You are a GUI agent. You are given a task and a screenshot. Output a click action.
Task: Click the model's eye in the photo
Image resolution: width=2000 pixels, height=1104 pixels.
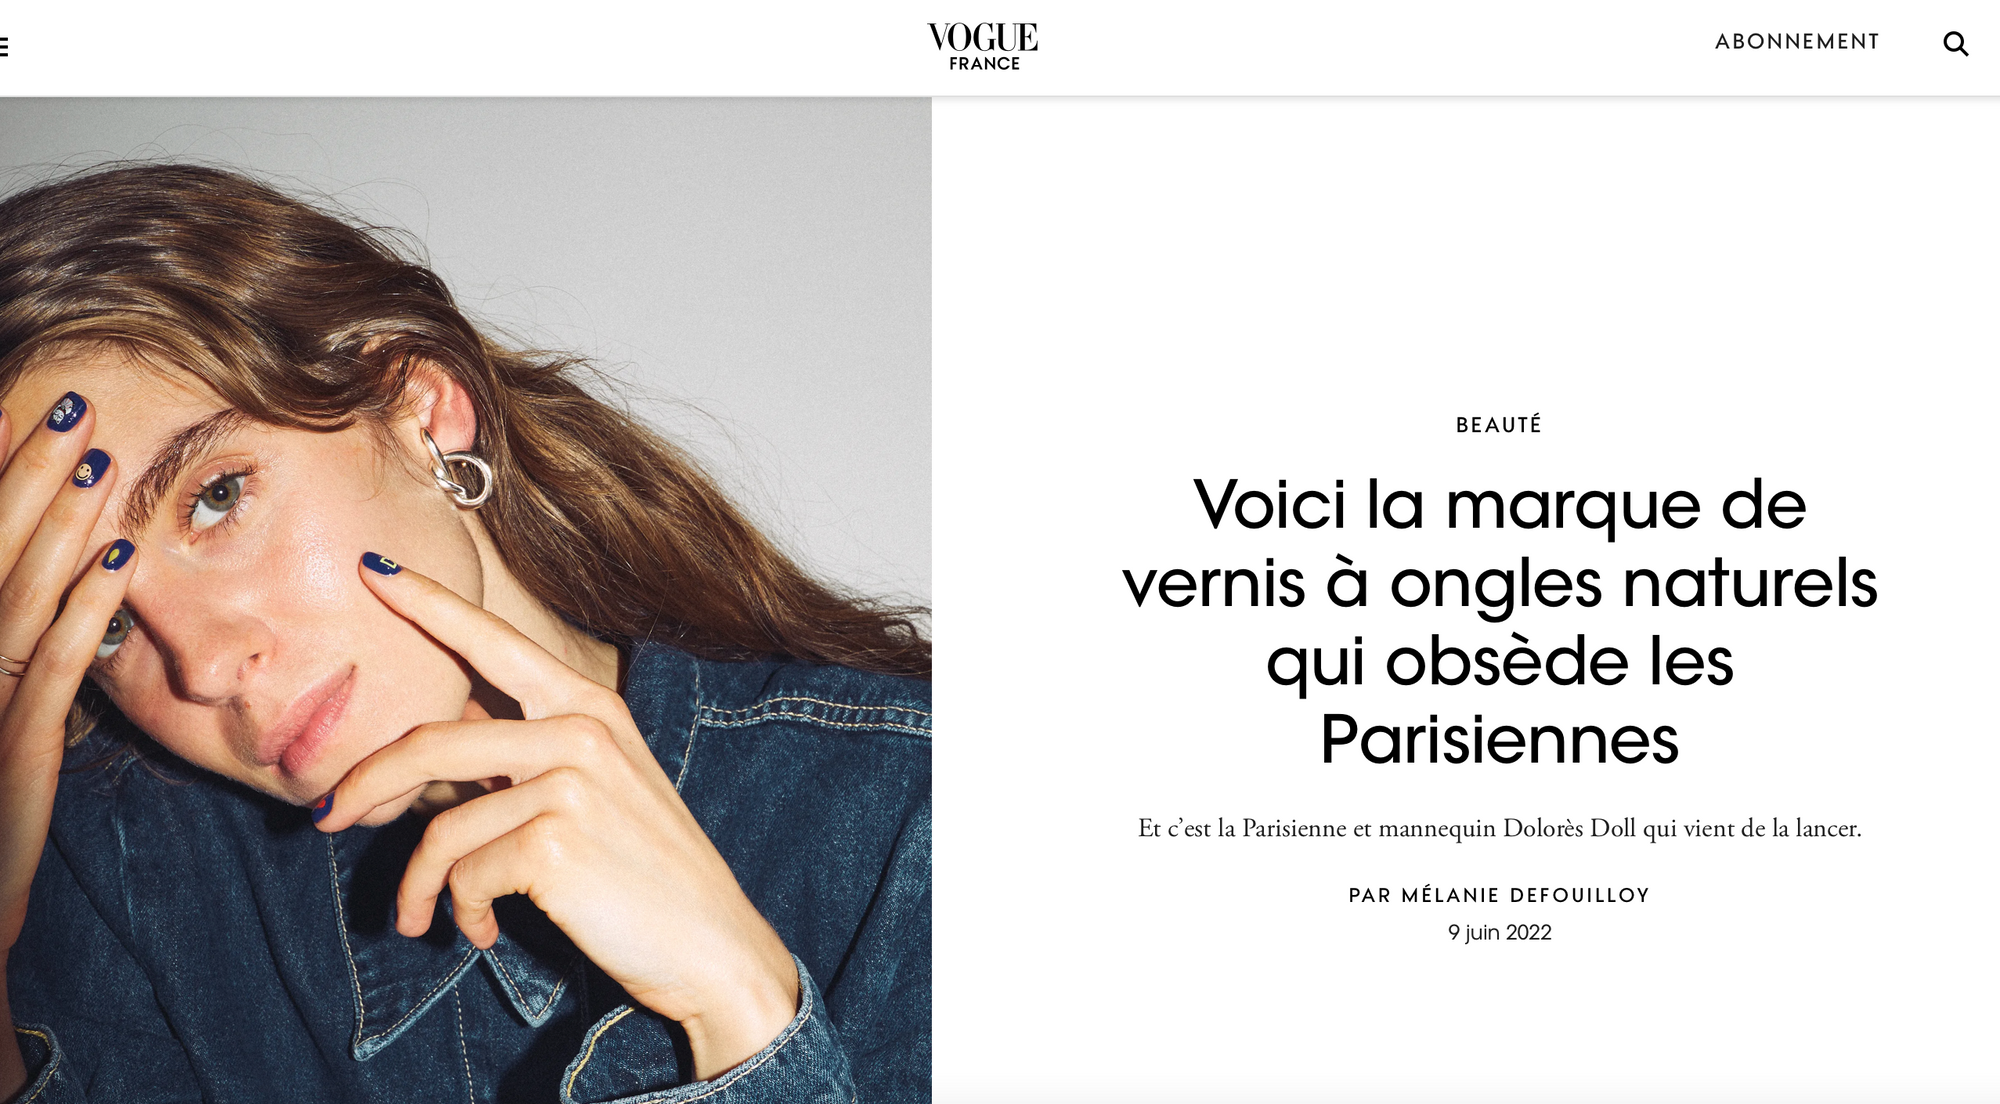click(x=216, y=497)
